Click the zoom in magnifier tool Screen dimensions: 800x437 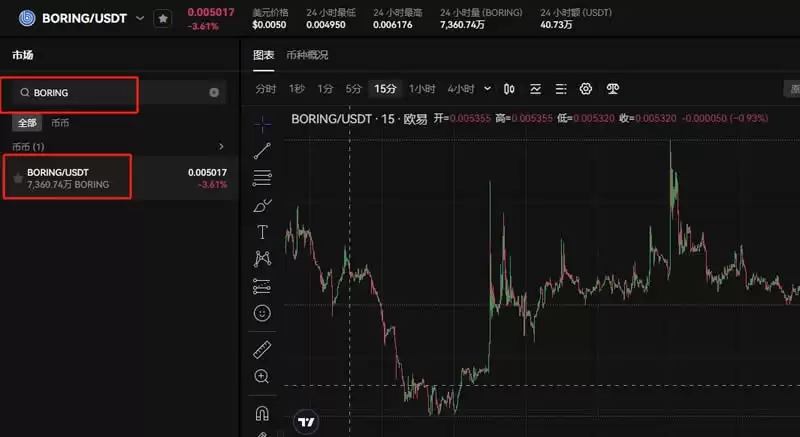click(x=262, y=377)
